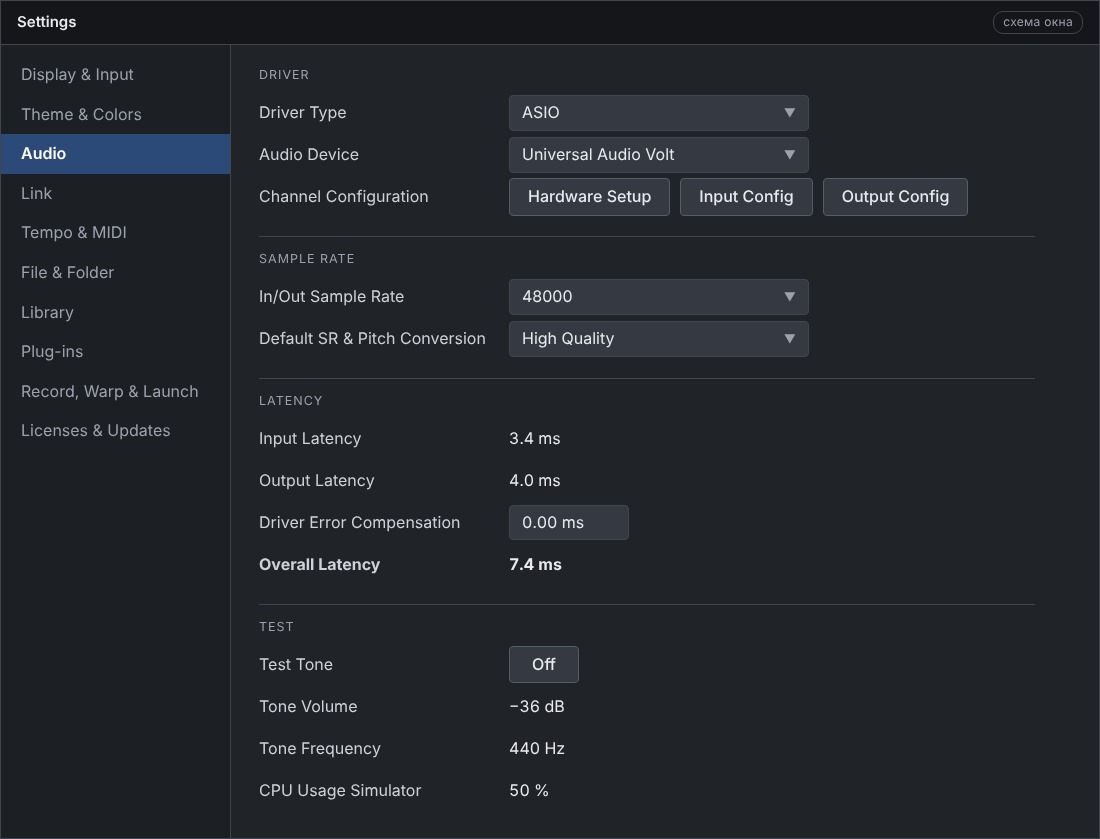Click the Default SR & Pitch Conversion label
Screen dimensions: 1100x839
[372, 339]
